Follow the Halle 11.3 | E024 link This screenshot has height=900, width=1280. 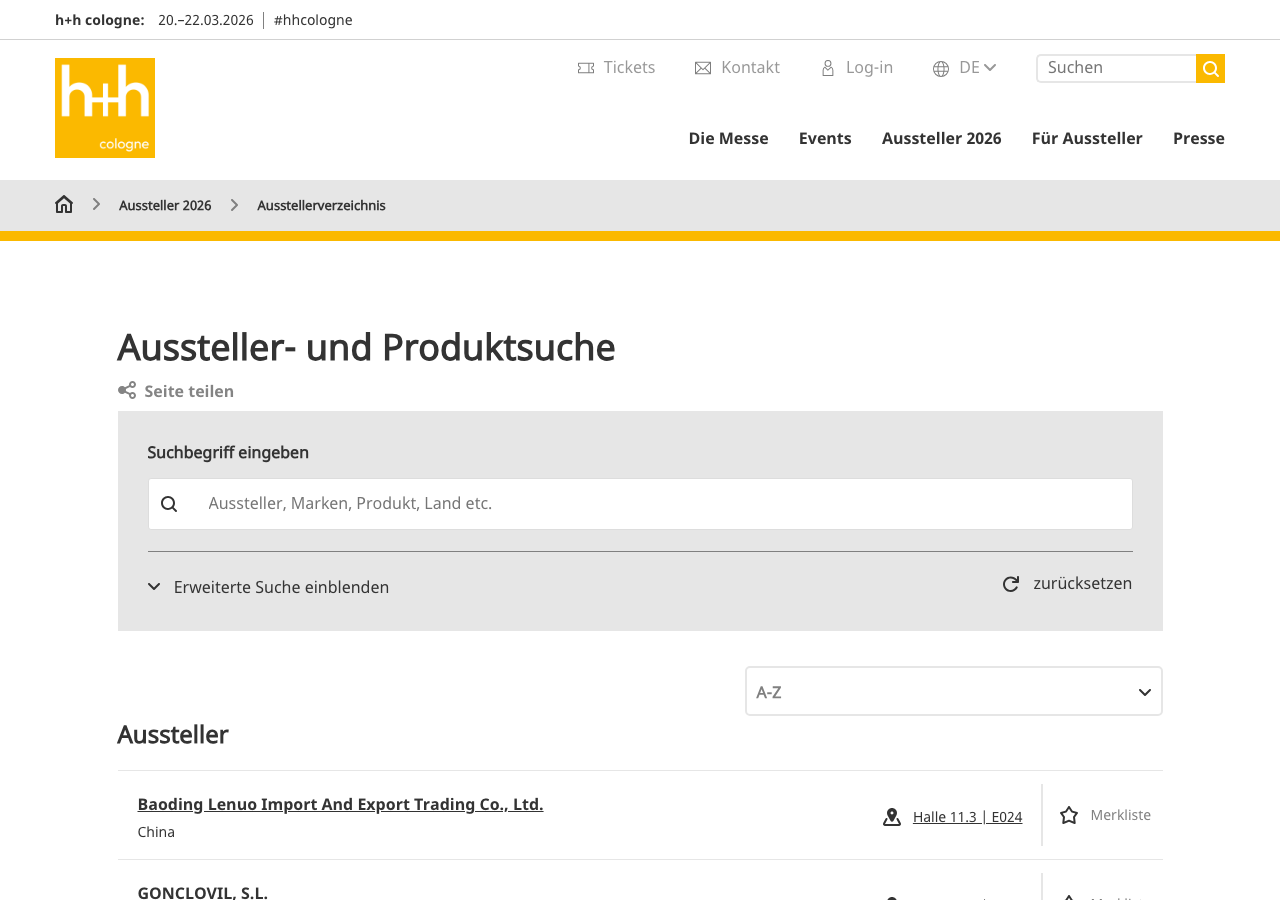967,817
